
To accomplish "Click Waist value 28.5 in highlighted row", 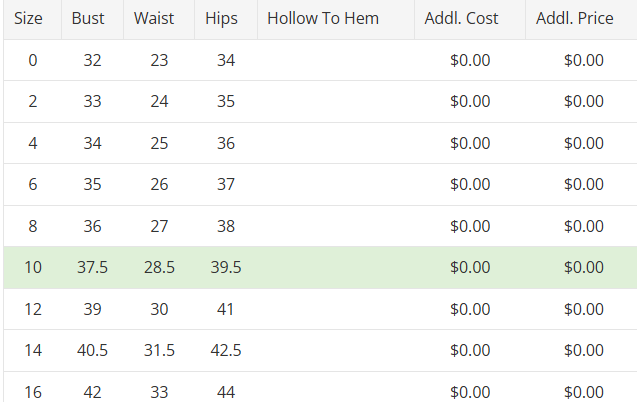I will pyautogui.click(x=159, y=268).
